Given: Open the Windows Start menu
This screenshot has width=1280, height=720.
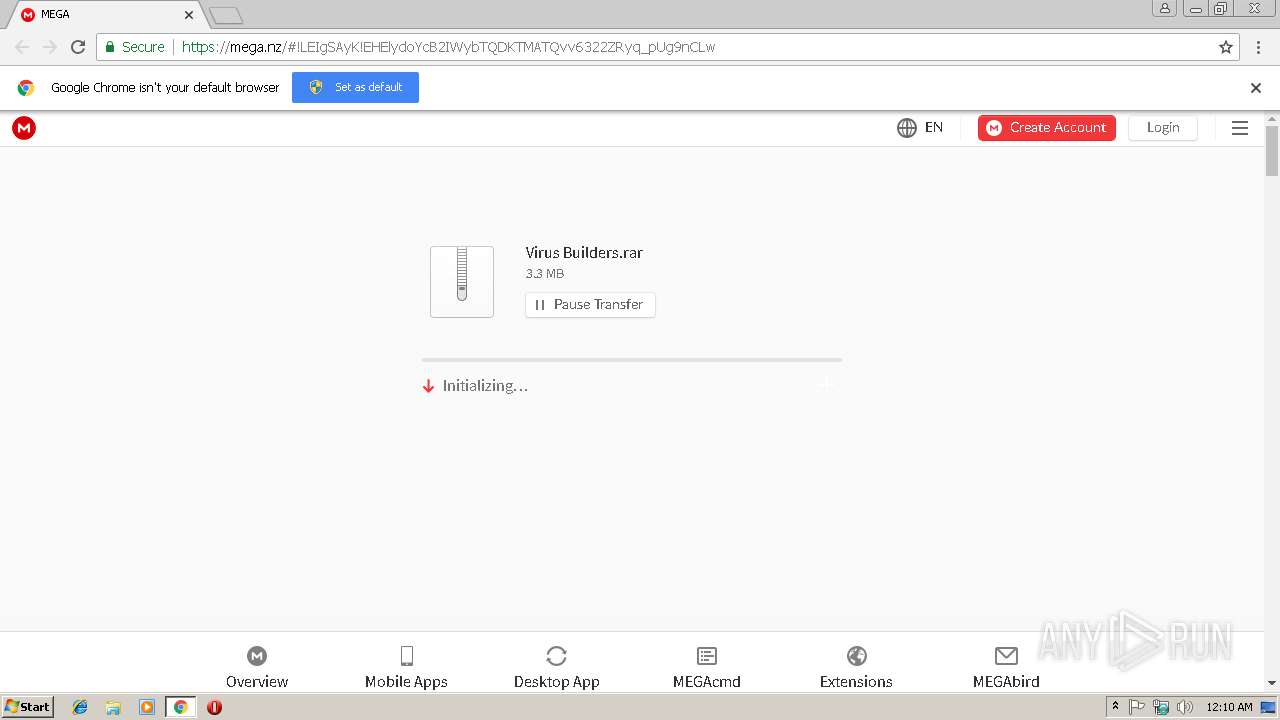Looking at the screenshot, I should click(28, 707).
